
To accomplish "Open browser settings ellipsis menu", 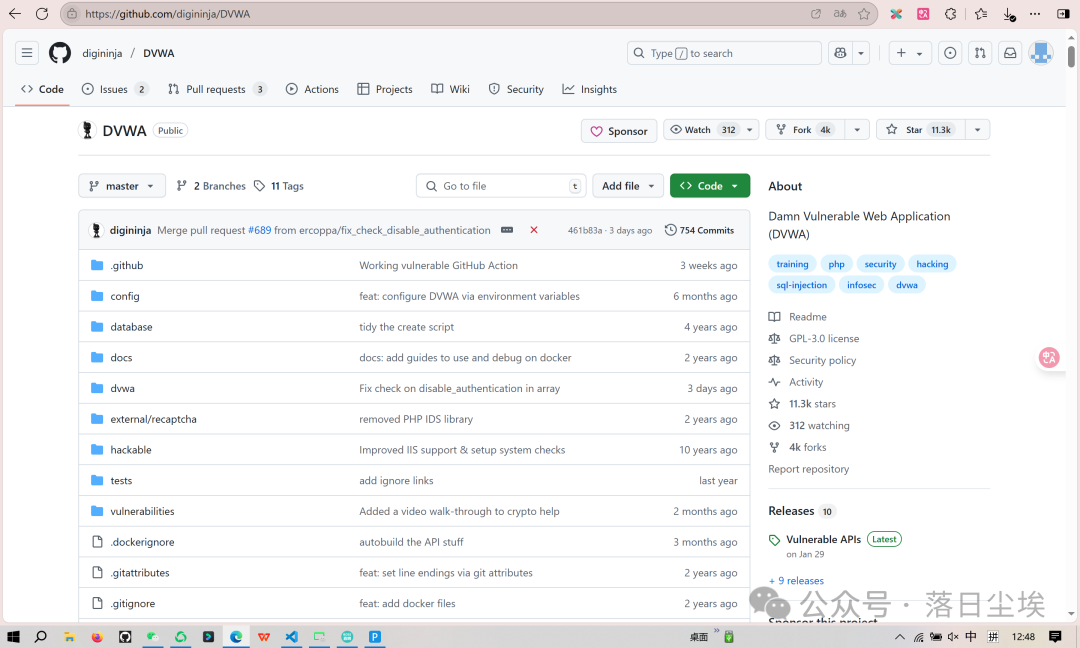I will coord(1035,14).
